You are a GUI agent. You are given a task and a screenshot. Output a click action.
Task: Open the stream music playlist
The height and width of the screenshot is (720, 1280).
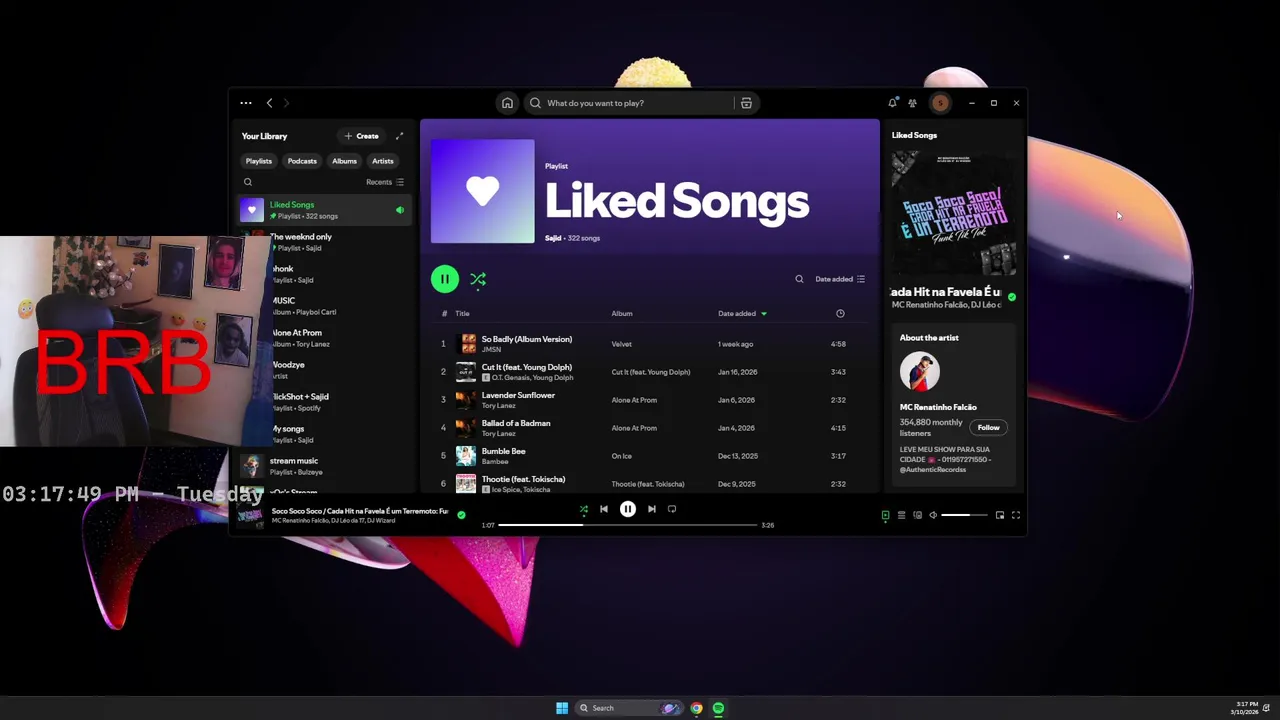pyautogui.click(x=324, y=466)
